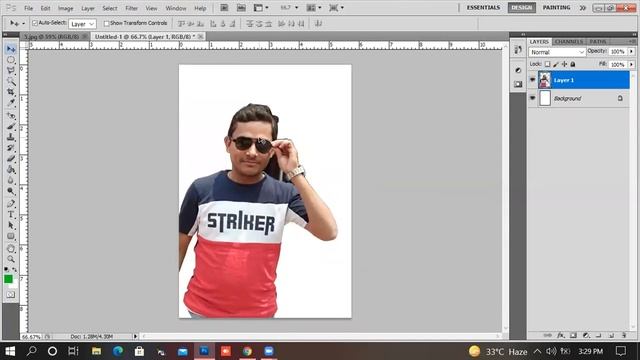Open the Adjustments panel icon
This screenshot has height=360, width=640.
click(x=518, y=70)
